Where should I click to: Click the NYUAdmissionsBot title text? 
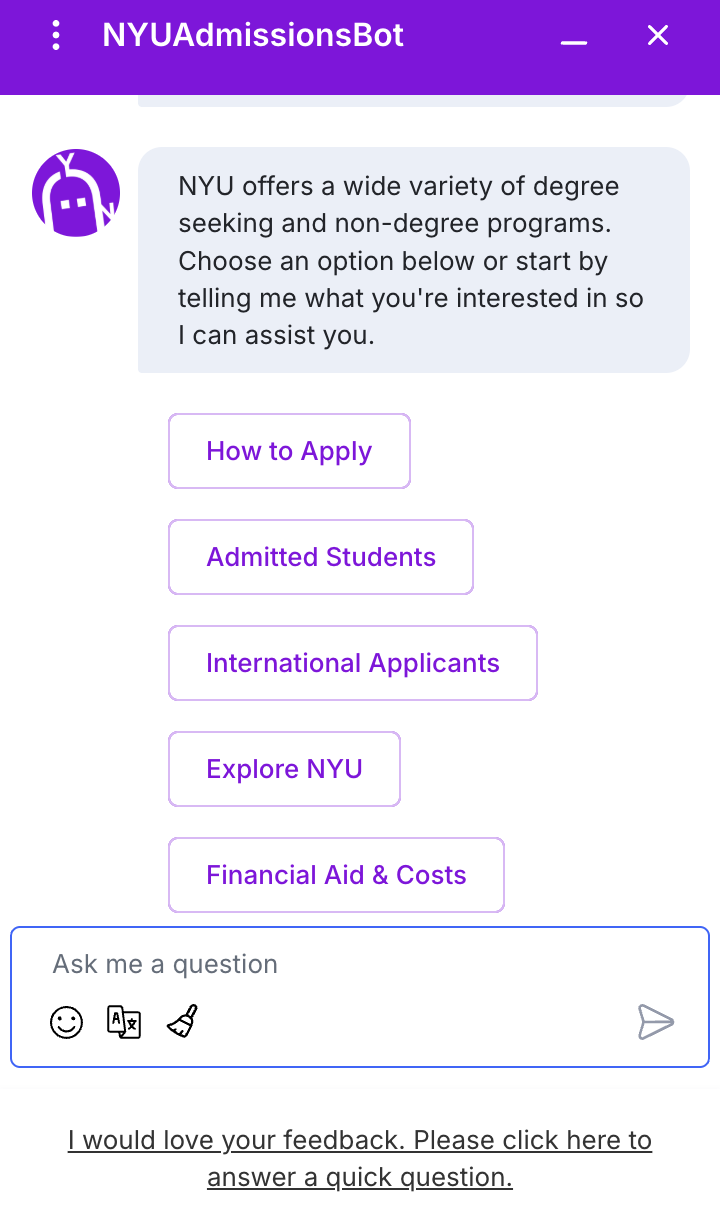(253, 36)
